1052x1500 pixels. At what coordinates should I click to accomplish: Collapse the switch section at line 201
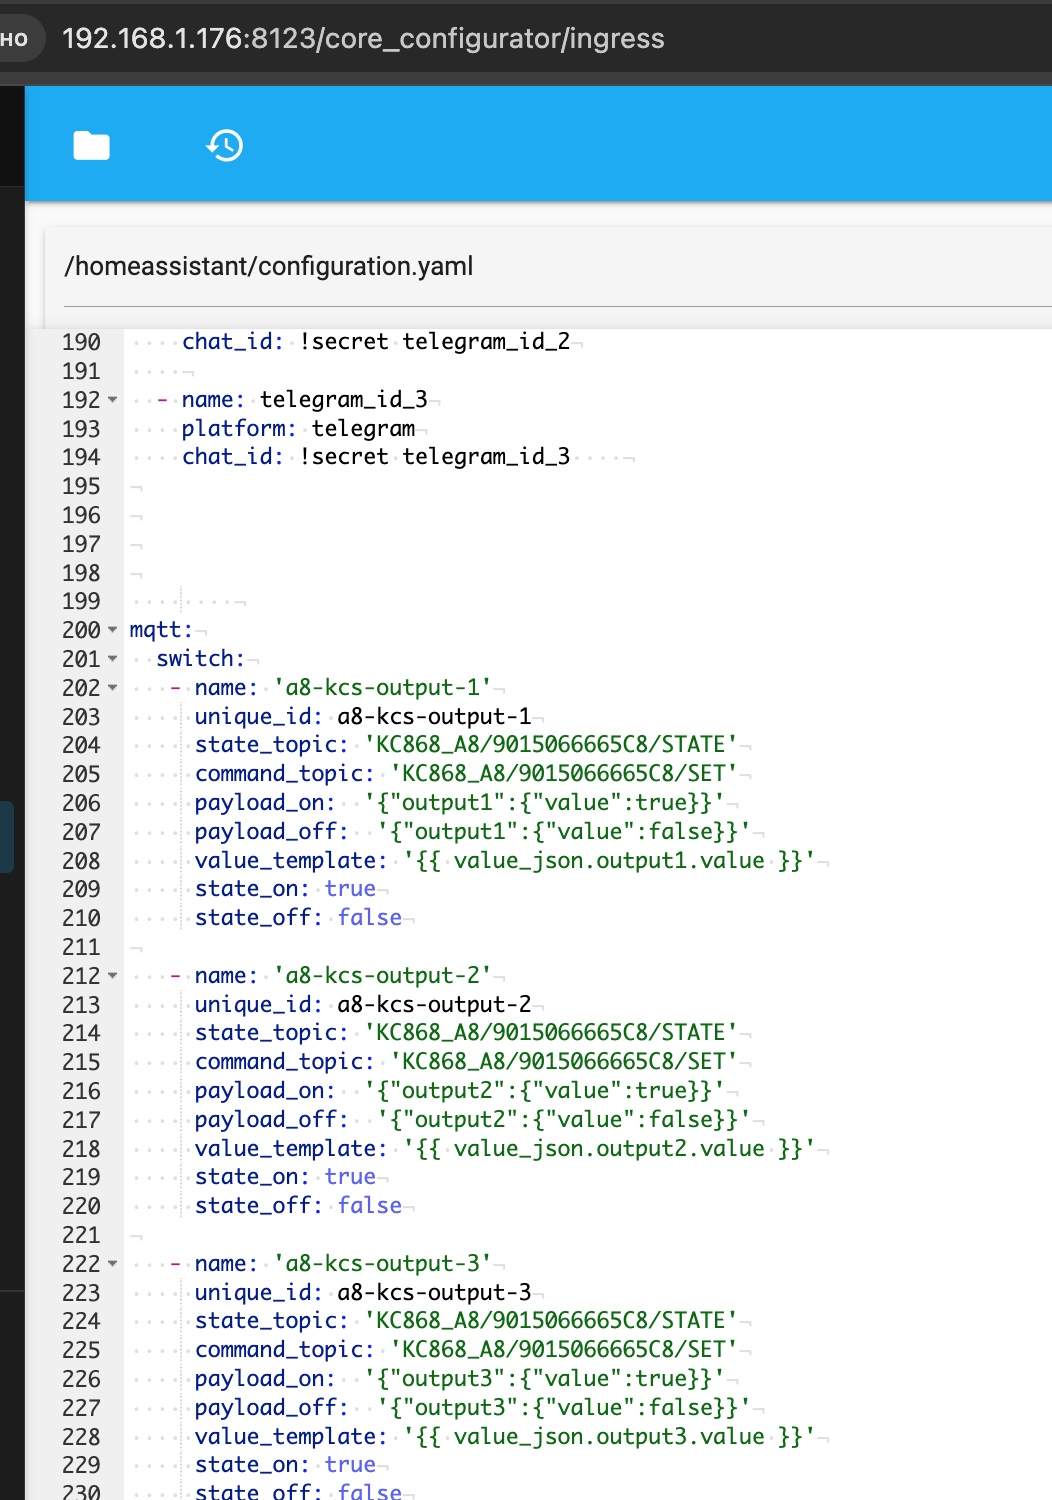click(x=113, y=660)
